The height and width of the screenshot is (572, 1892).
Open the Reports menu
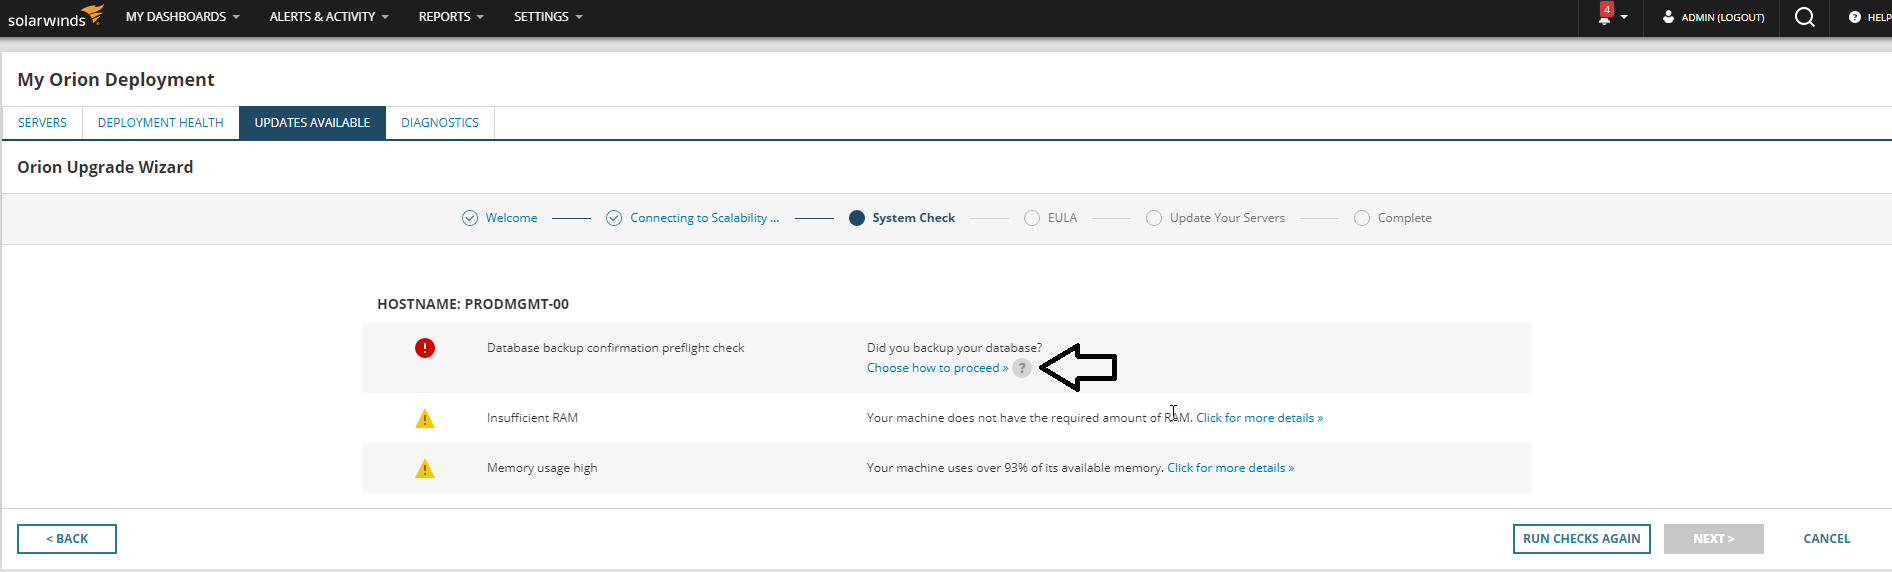451,17
